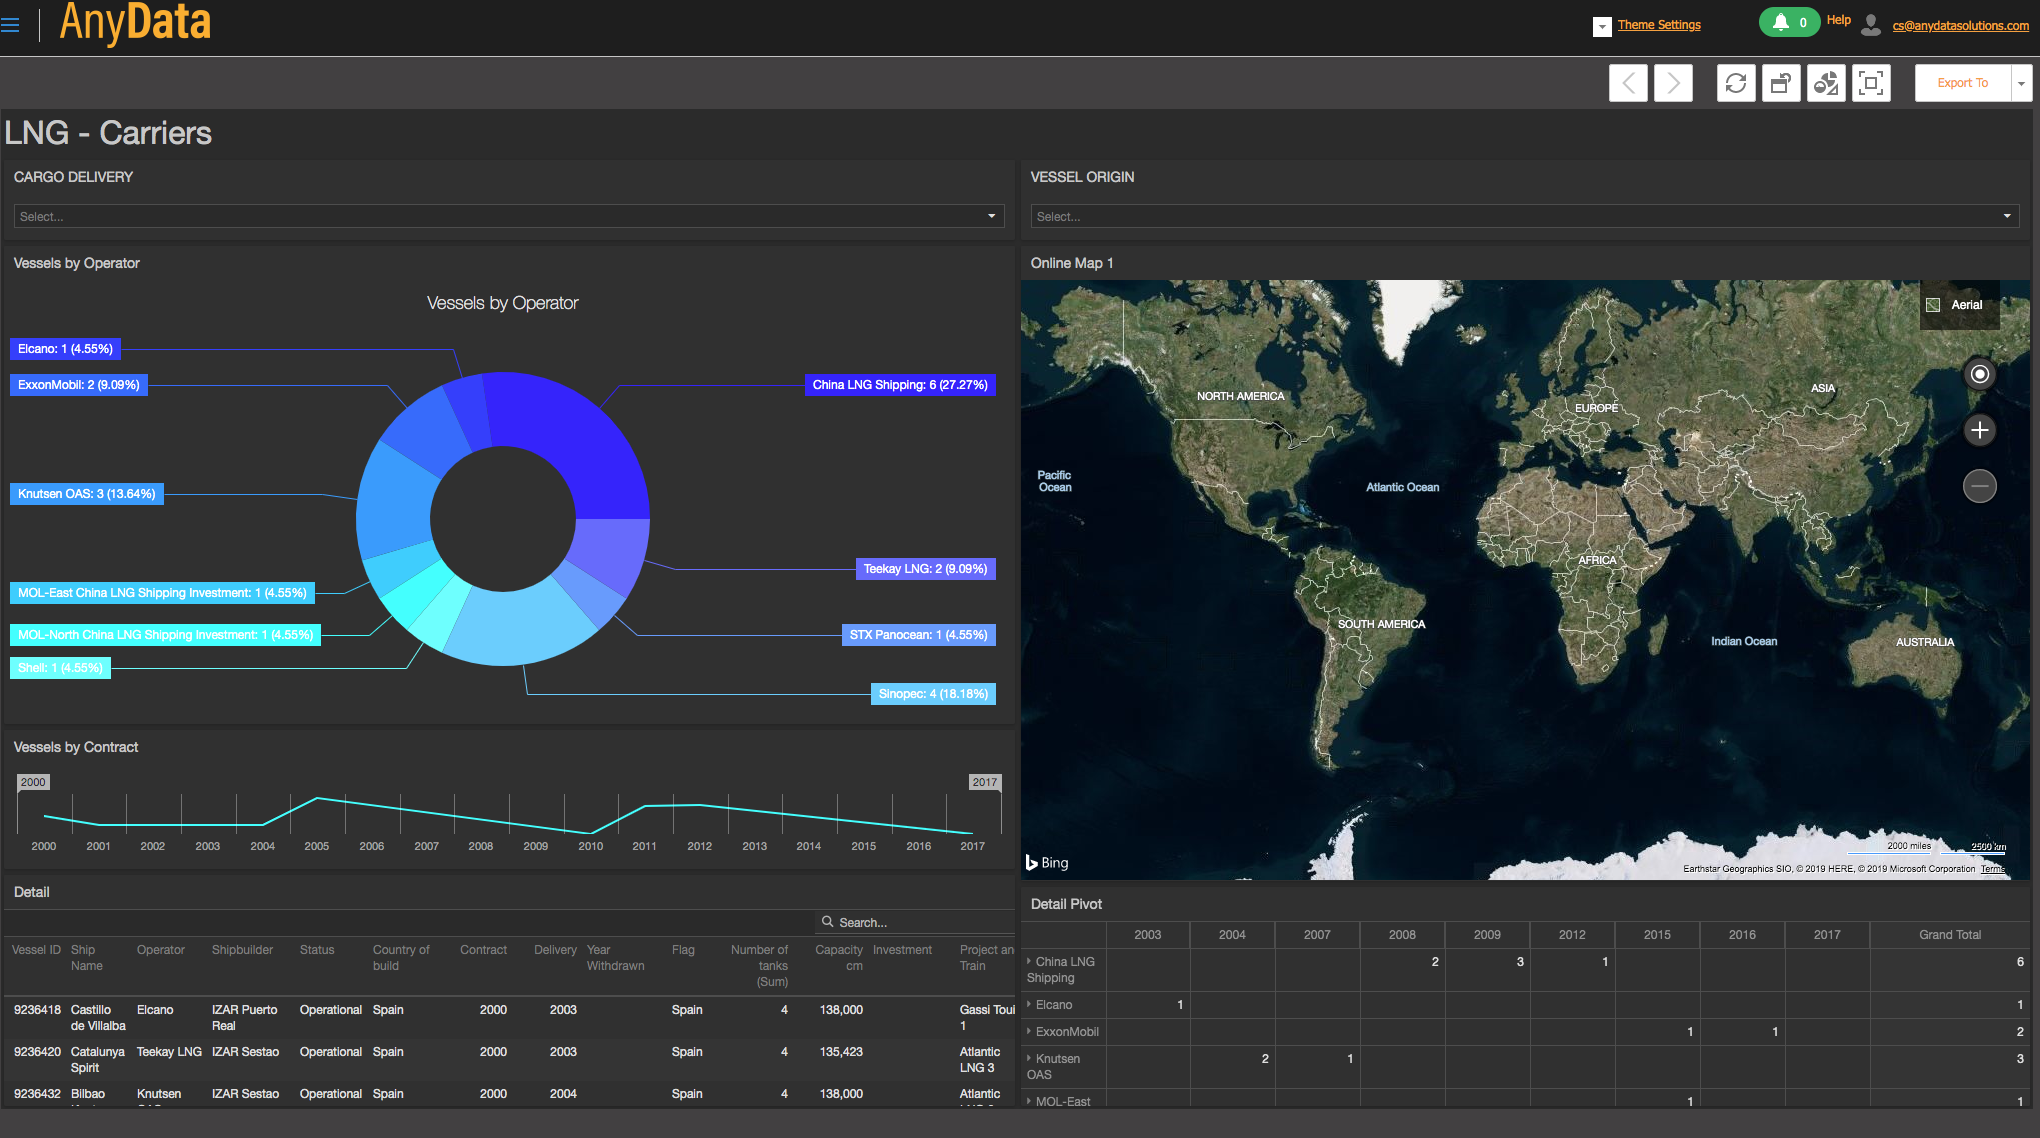Screen dimensions: 2040x1138
Task: Expand the Export To dropdown arrow
Action: coord(2021,83)
